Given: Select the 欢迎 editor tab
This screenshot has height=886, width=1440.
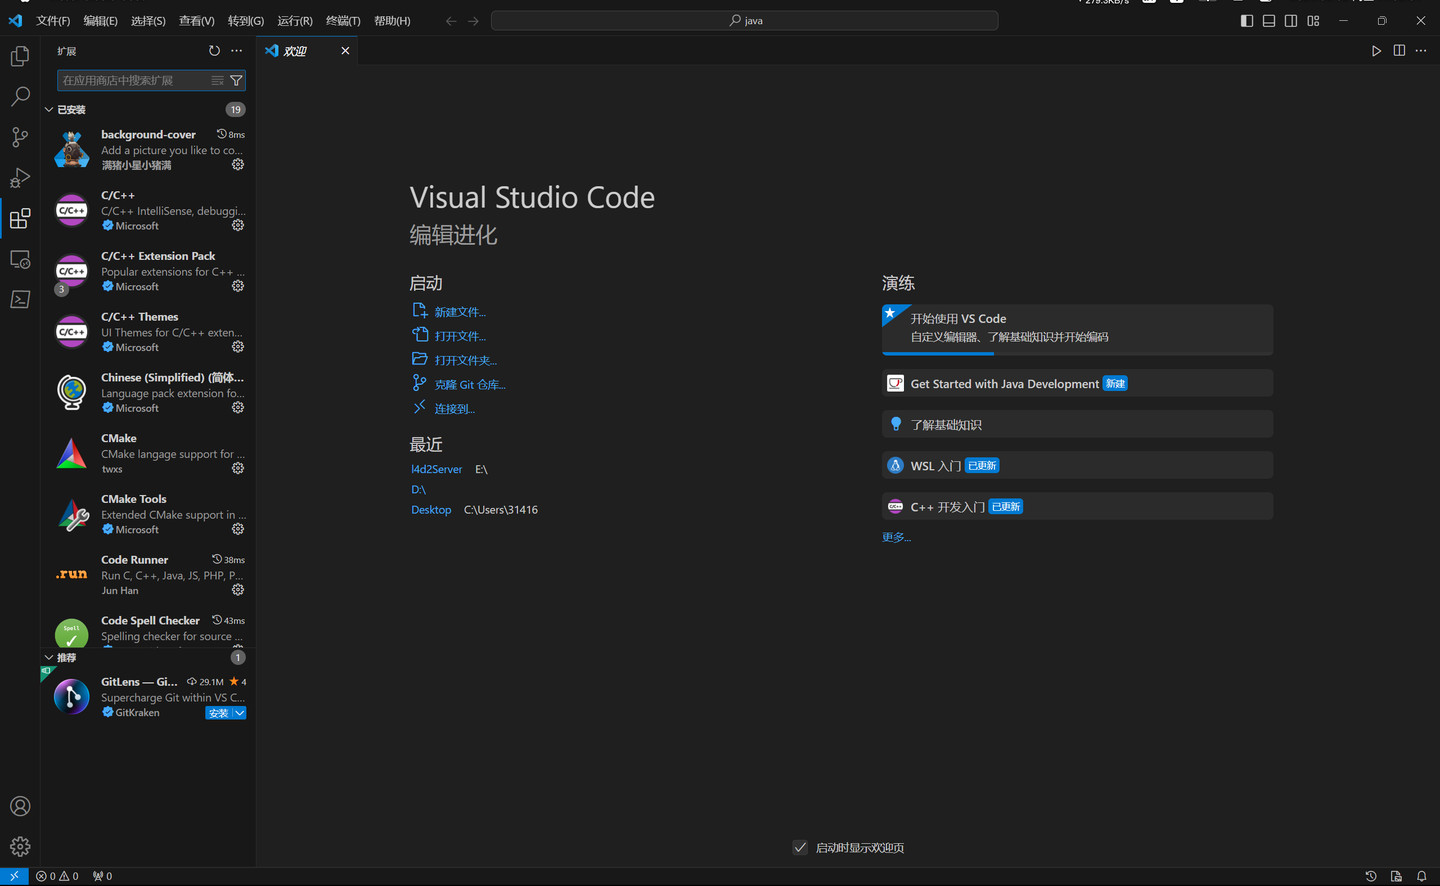Looking at the screenshot, I should [297, 50].
